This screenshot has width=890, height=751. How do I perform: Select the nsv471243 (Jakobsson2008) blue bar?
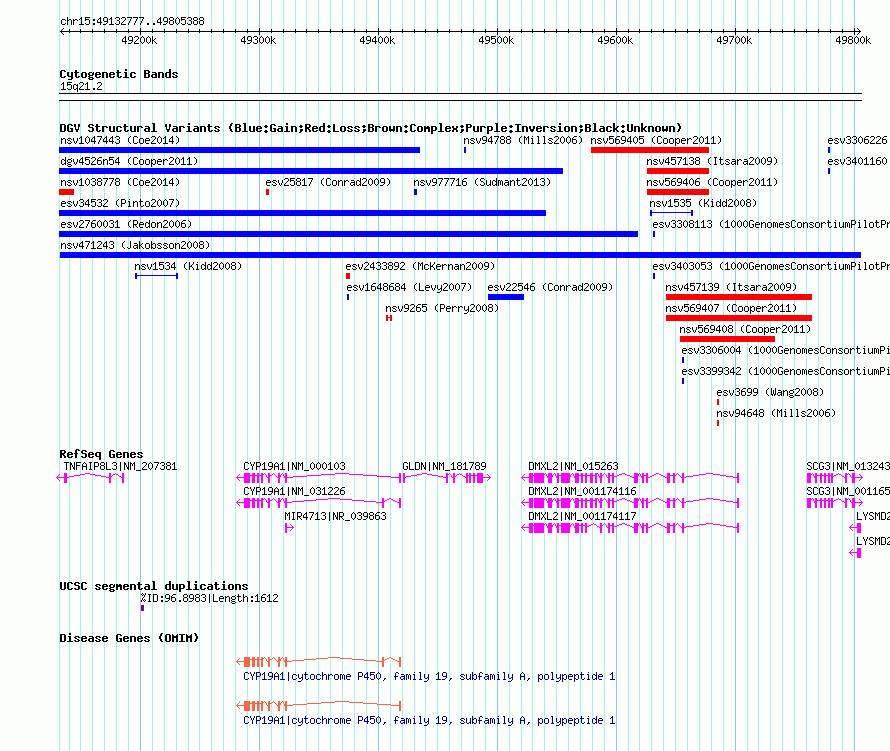(460, 255)
